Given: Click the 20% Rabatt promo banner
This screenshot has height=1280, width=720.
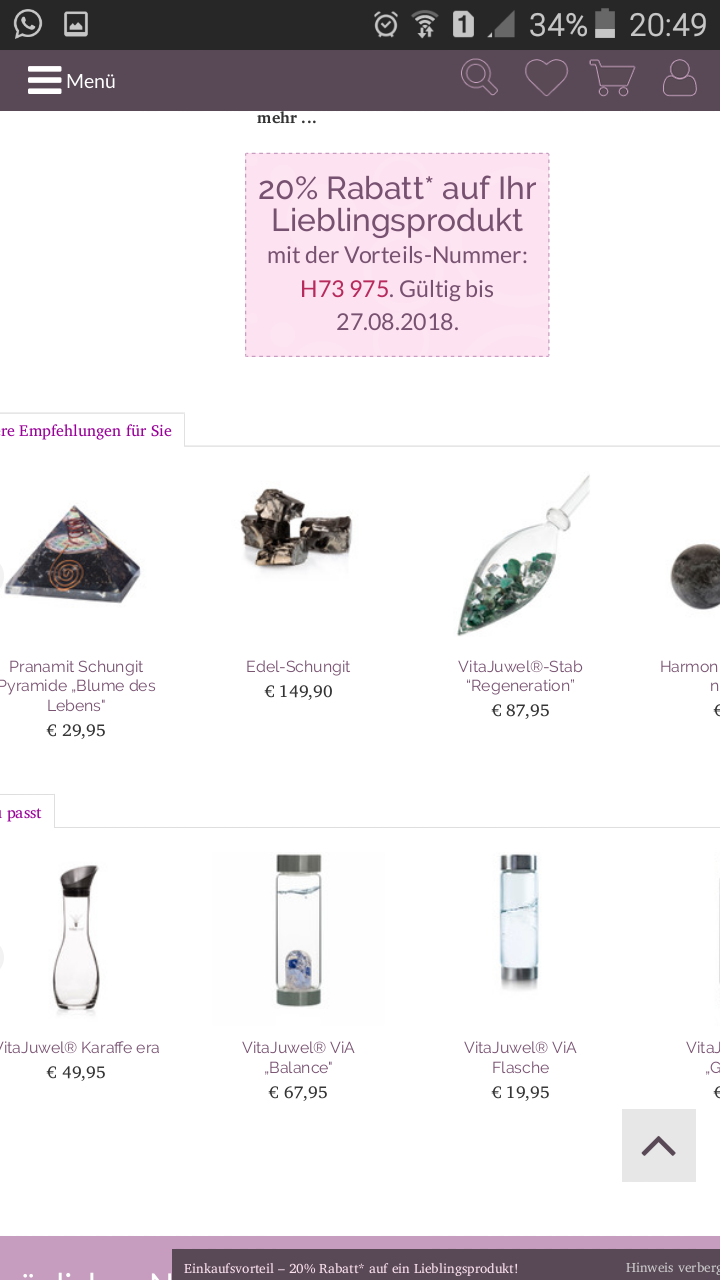Looking at the screenshot, I should [397, 255].
